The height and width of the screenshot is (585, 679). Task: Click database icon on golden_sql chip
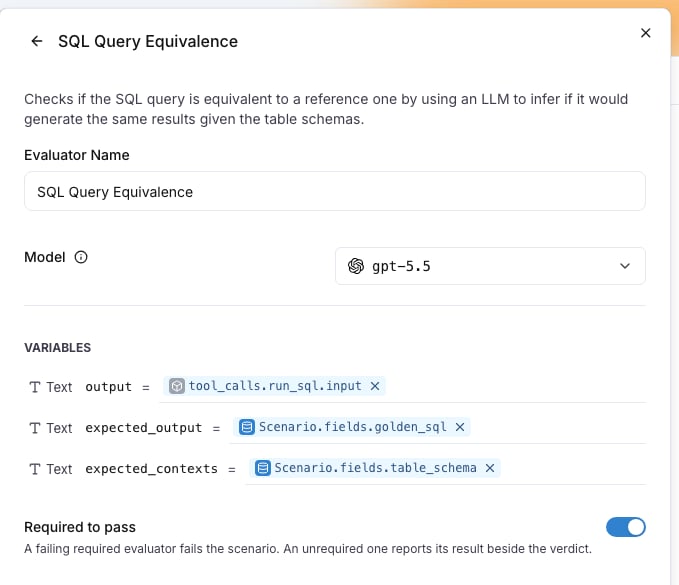coord(247,427)
